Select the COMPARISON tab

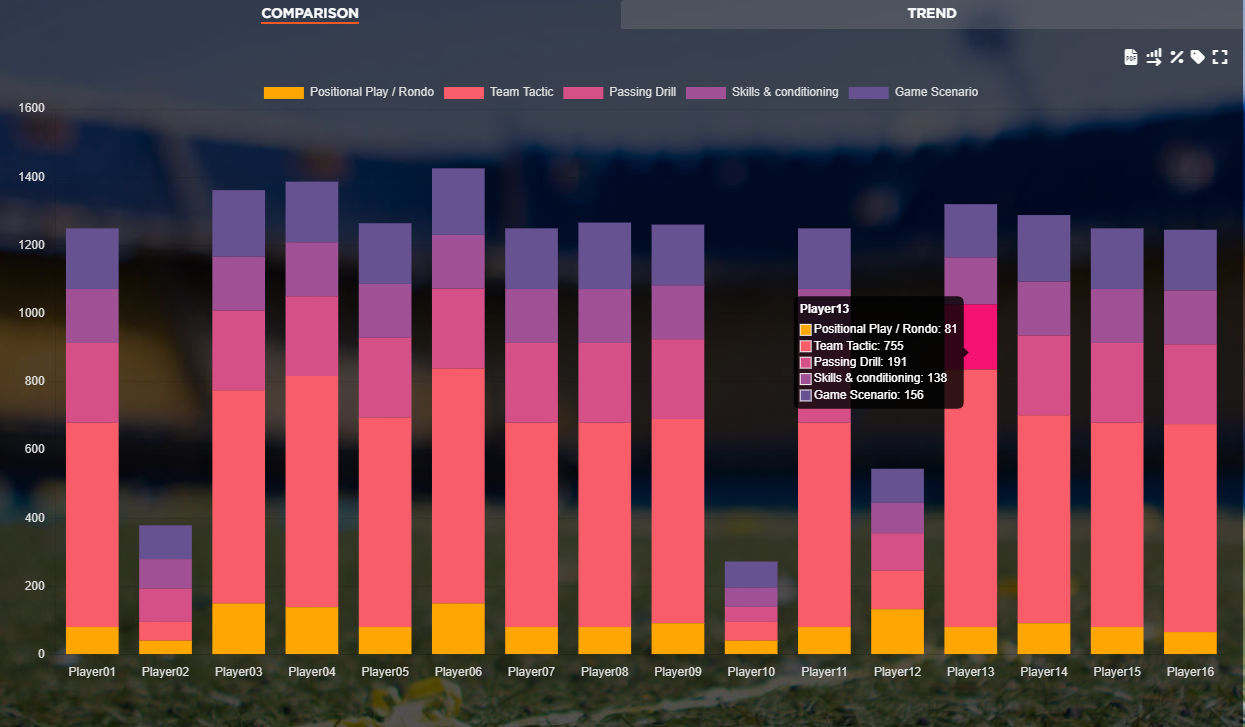tap(310, 14)
